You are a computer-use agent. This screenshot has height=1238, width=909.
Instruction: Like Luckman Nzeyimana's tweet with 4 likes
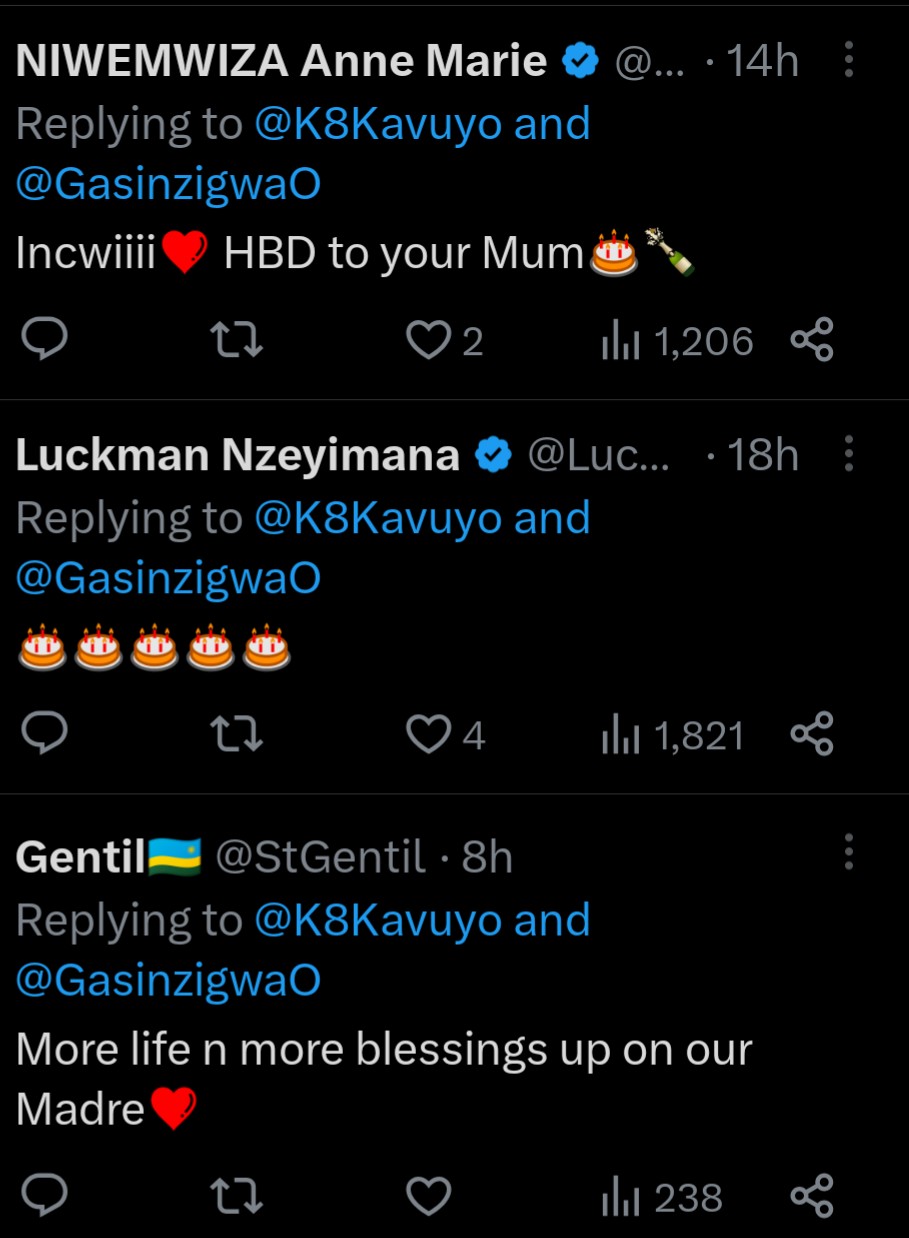pyautogui.click(x=429, y=735)
